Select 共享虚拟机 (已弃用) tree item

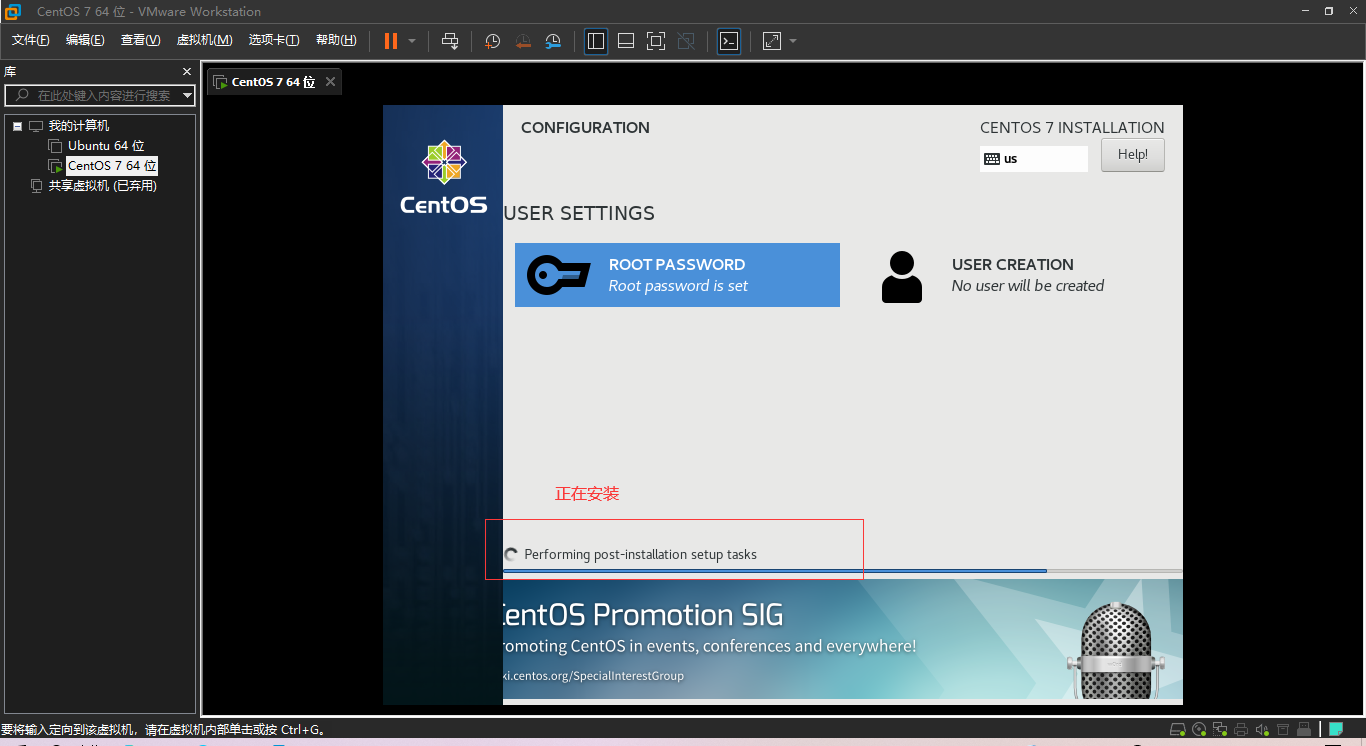tap(103, 186)
